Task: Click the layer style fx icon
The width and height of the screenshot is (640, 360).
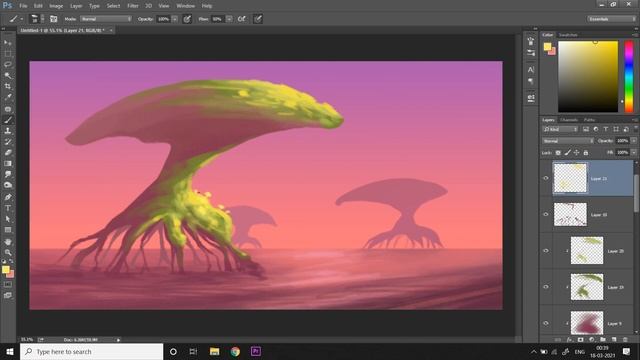Action: (569, 340)
